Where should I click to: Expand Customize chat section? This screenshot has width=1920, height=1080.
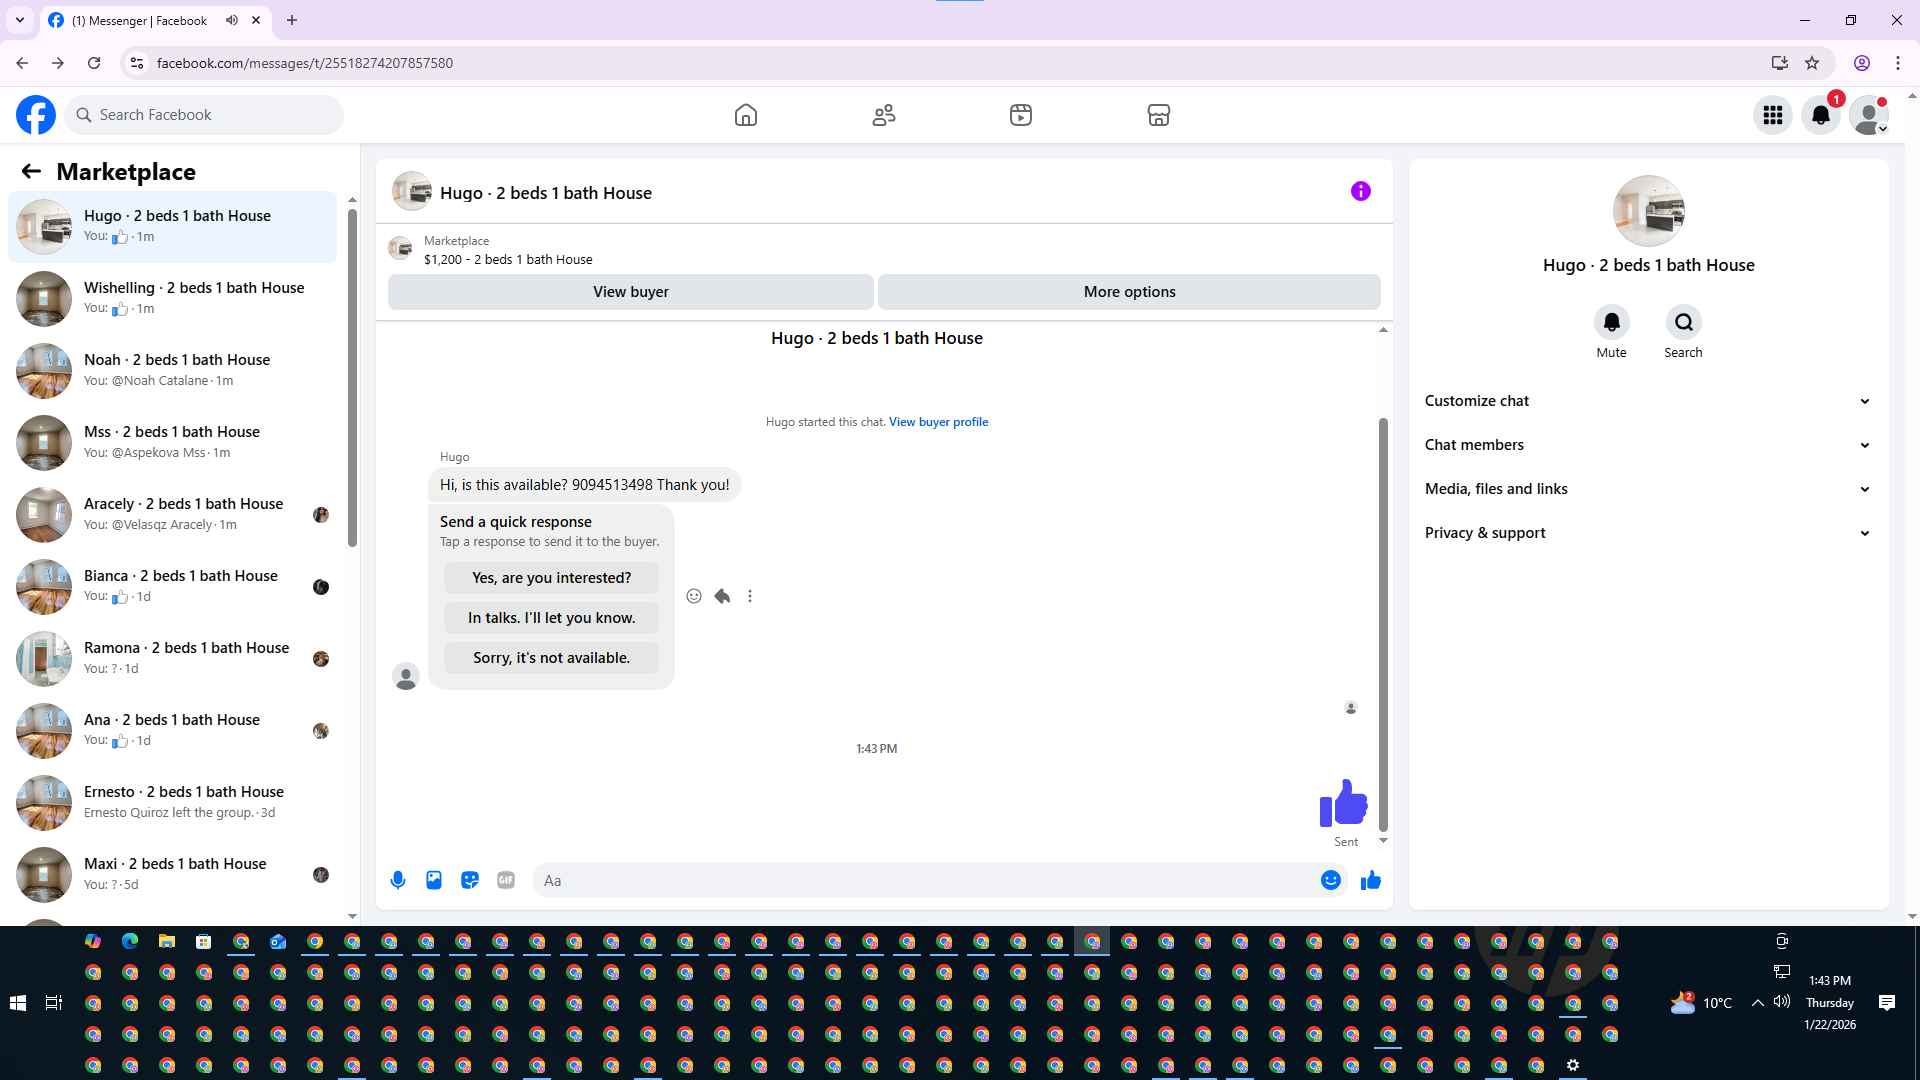1648,401
